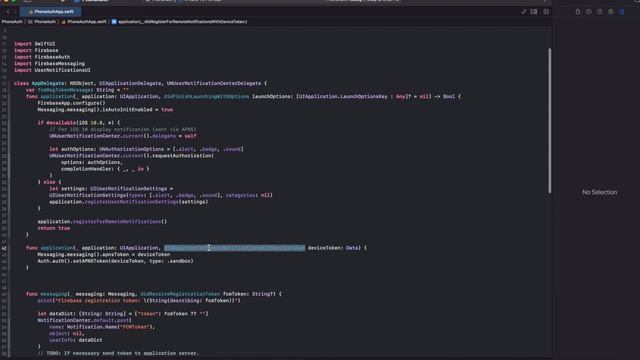Screen dimensions: 640x360
Task: Open the PhoneAuth folder breadcrumb
Action: [42, 22]
